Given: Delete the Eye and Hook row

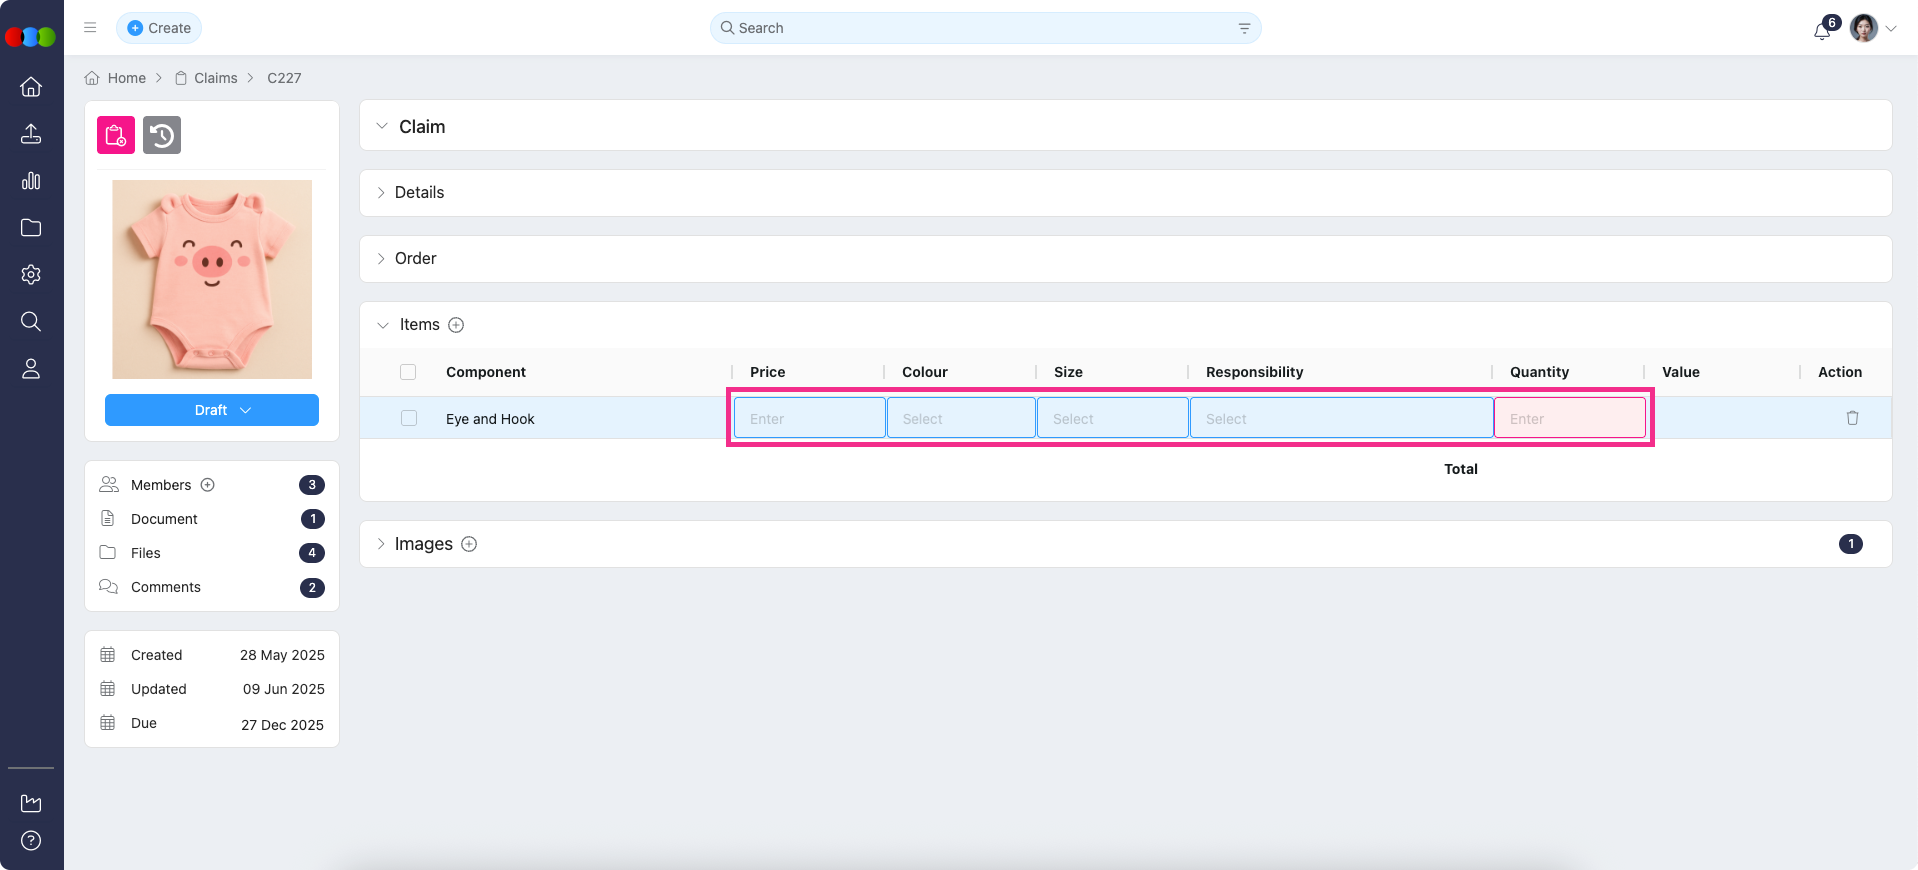Looking at the screenshot, I should (1852, 418).
